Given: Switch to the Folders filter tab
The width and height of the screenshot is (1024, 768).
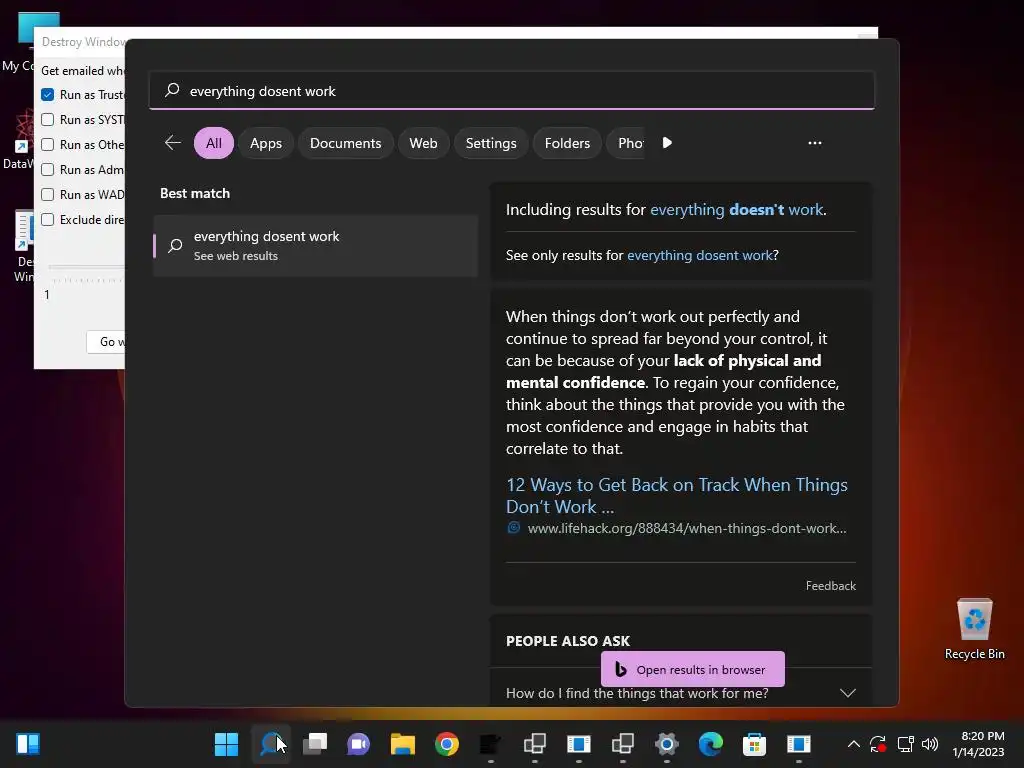Looking at the screenshot, I should coord(567,143).
